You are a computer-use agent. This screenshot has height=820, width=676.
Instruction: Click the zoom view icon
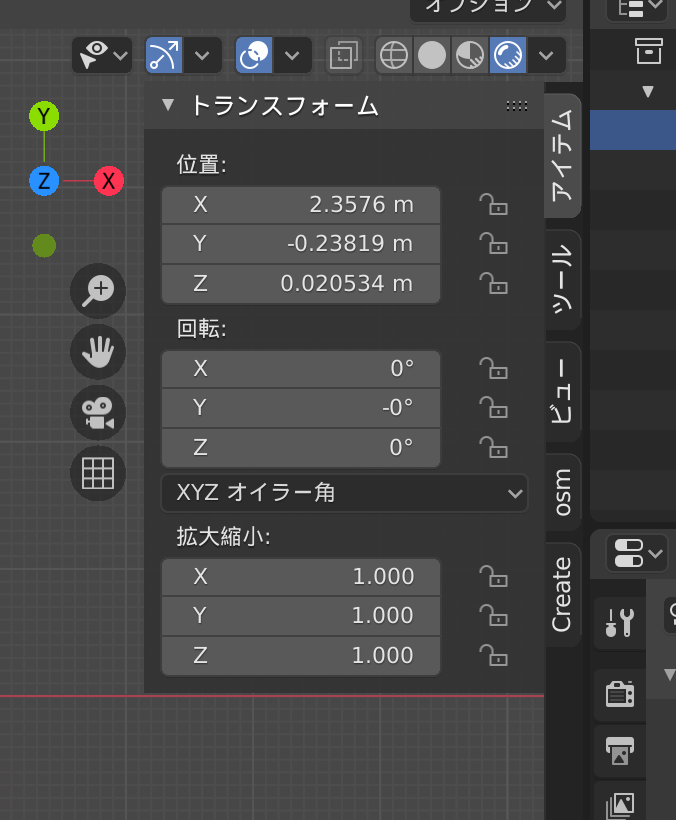[98, 291]
